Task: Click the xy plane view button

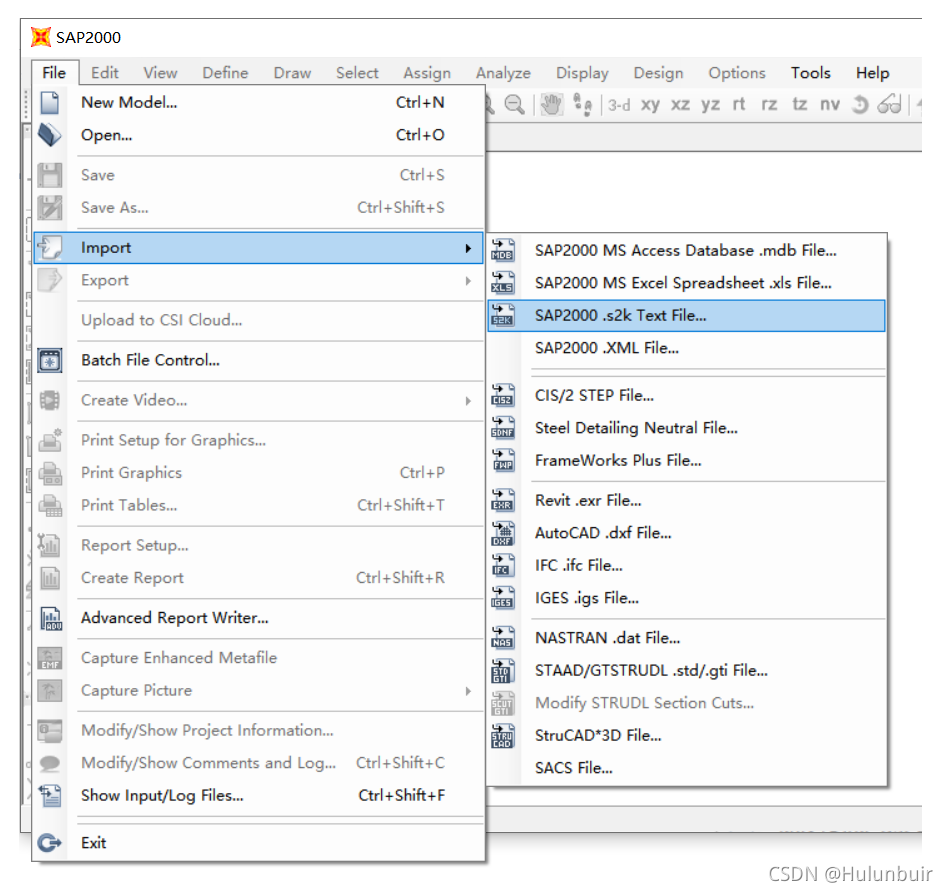Action: point(652,103)
